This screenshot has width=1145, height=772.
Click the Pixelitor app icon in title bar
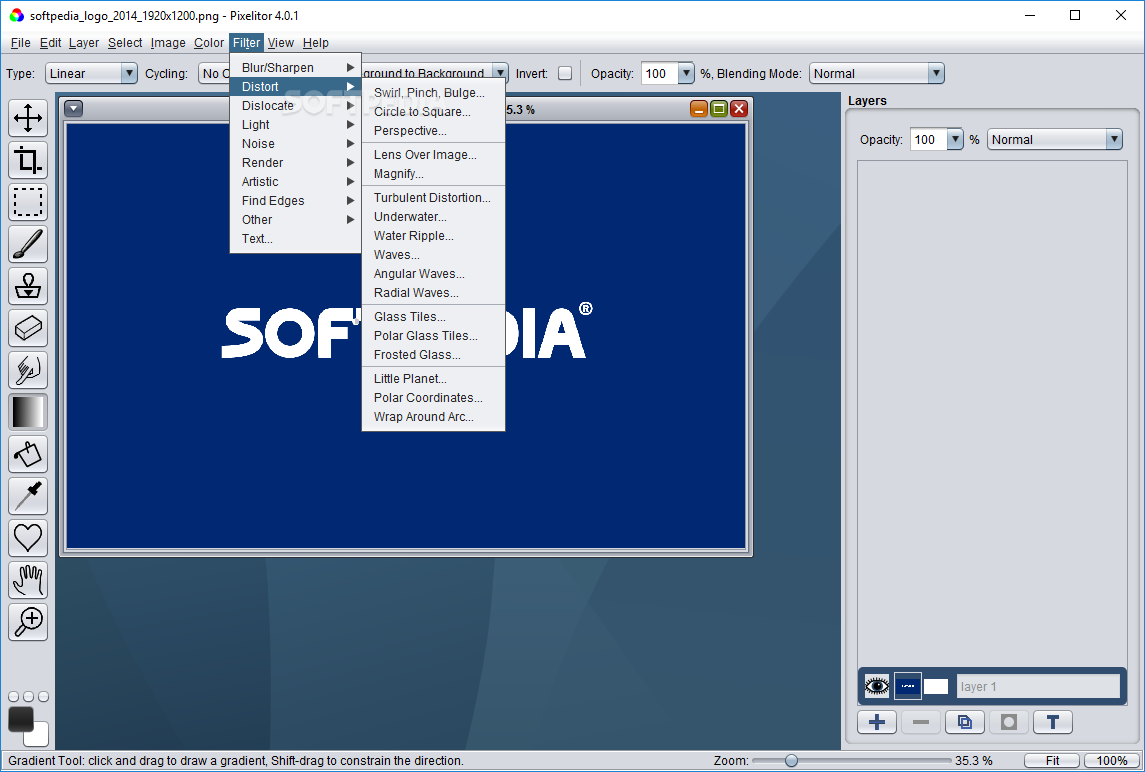(16, 15)
